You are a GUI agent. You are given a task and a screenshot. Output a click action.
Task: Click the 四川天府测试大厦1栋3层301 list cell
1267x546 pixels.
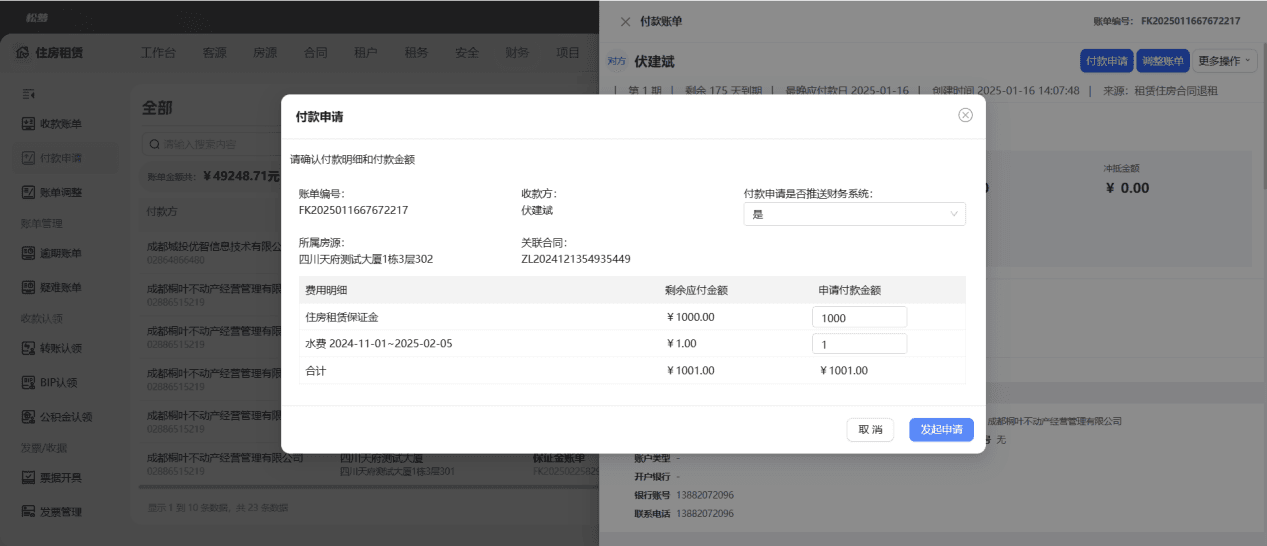coord(398,471)
